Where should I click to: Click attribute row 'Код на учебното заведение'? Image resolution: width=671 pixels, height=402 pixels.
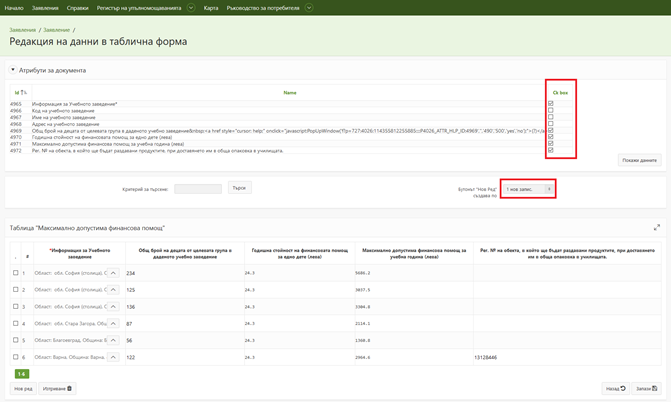[63, 110]
